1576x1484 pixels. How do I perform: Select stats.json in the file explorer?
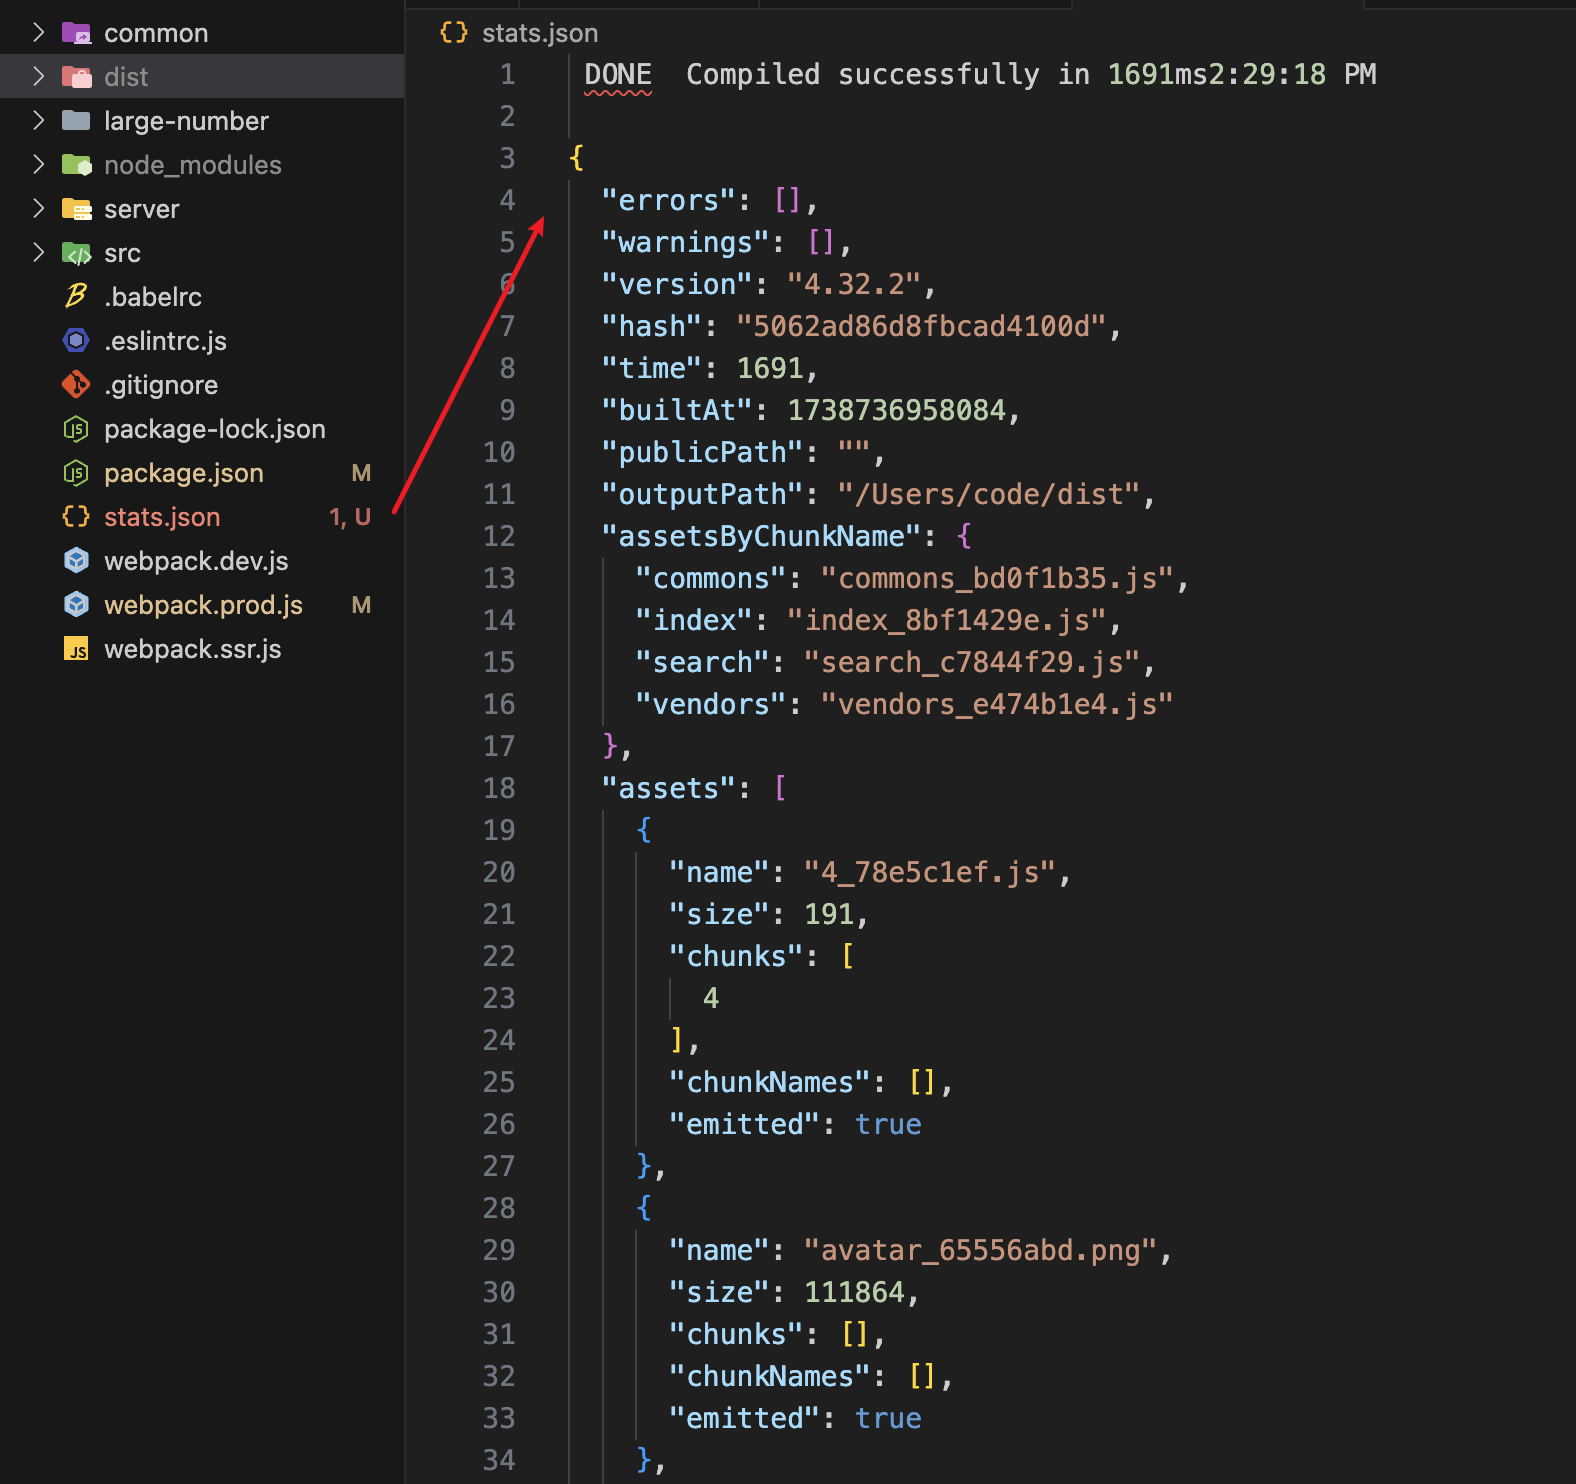[x=162, y=517]
